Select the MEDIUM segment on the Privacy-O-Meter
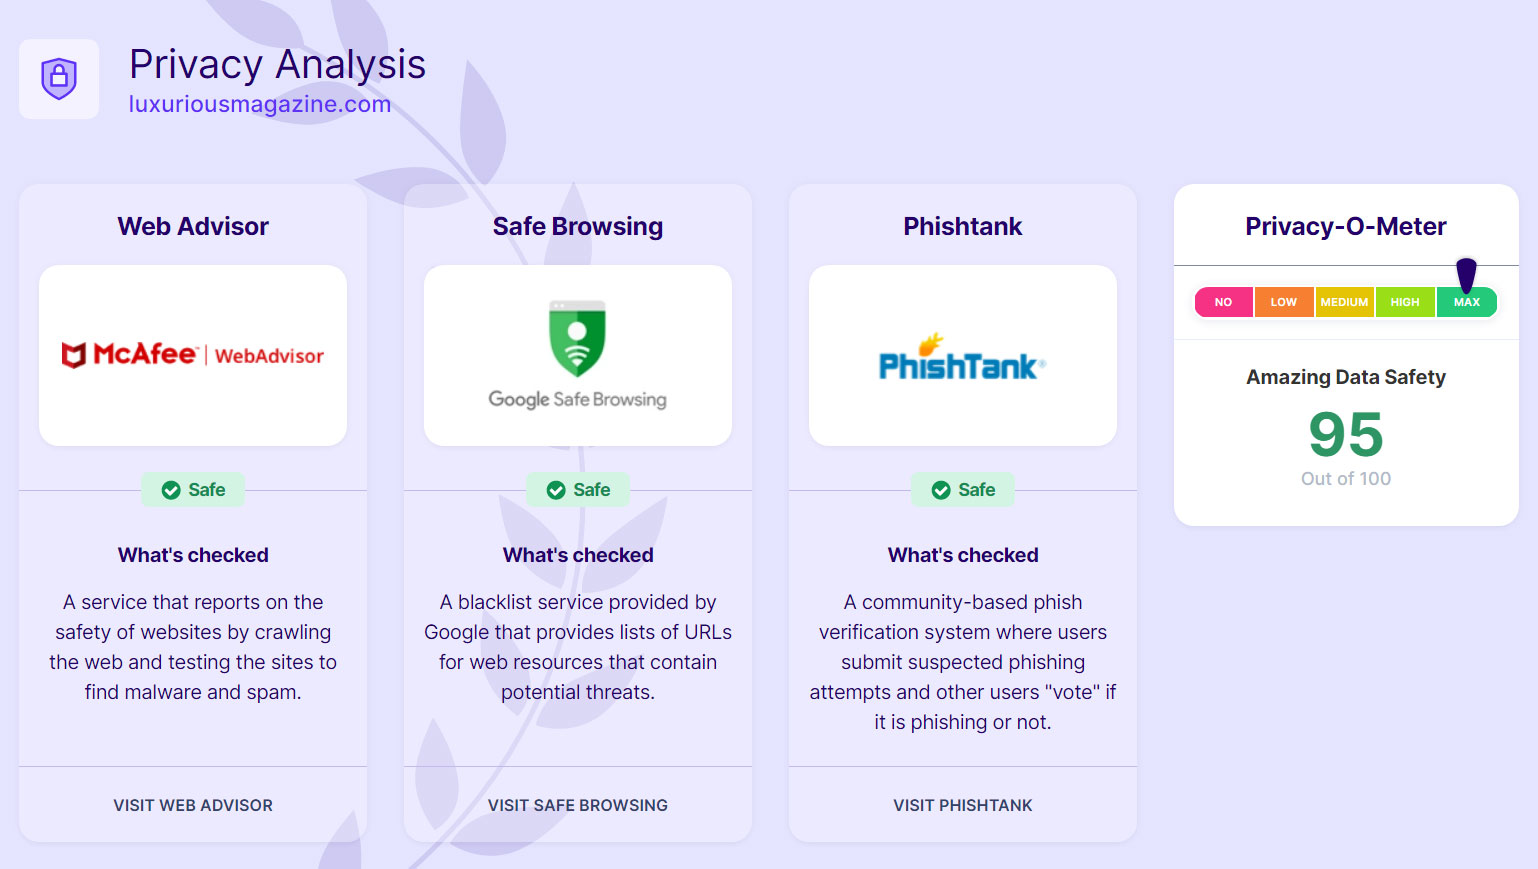This screenshot has width=1538, height=869. pos(1344,301)
